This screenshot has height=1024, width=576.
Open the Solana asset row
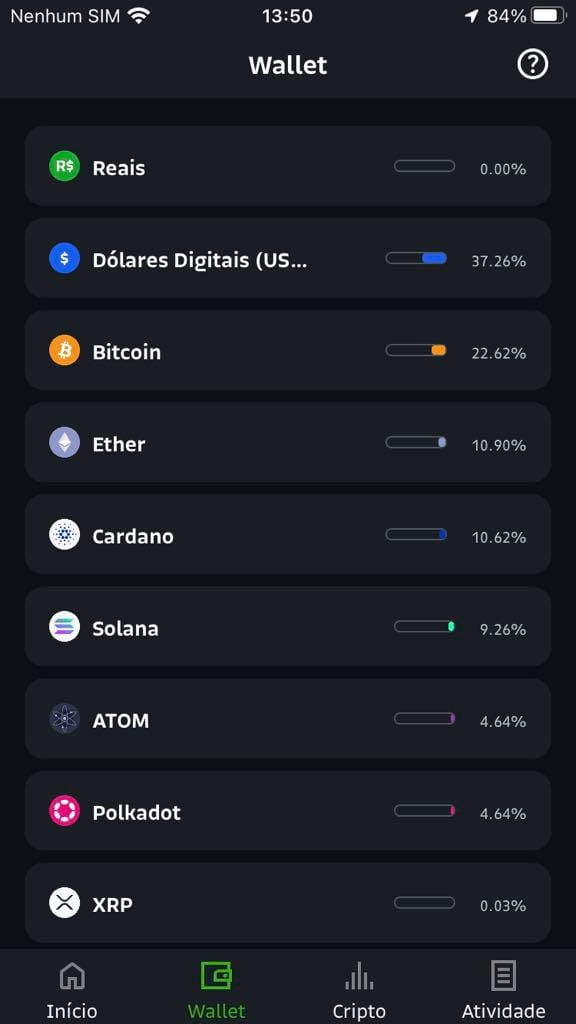pos(288,626)
